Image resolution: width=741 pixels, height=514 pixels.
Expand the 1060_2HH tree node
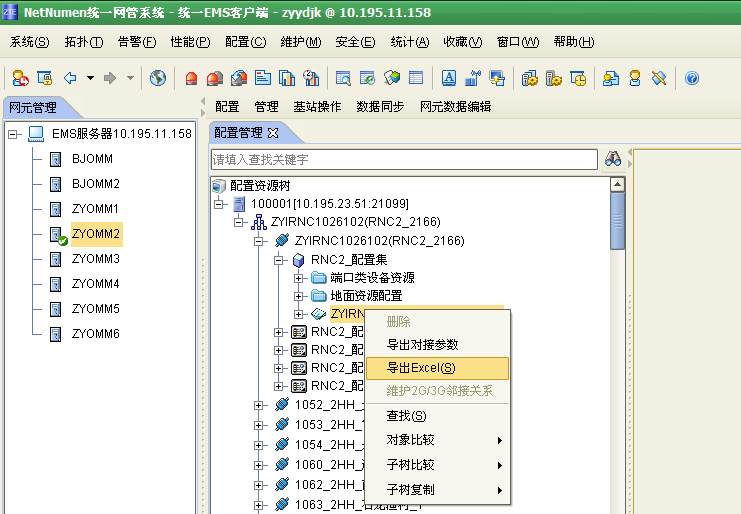click(258, 465)
